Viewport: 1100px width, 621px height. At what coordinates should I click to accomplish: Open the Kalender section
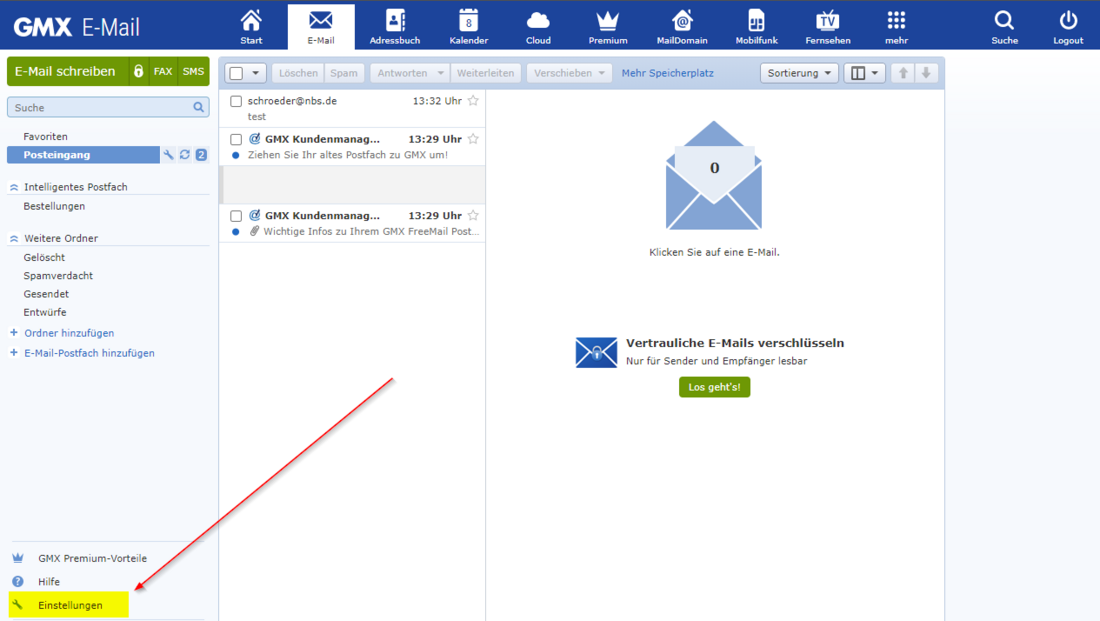469,27
